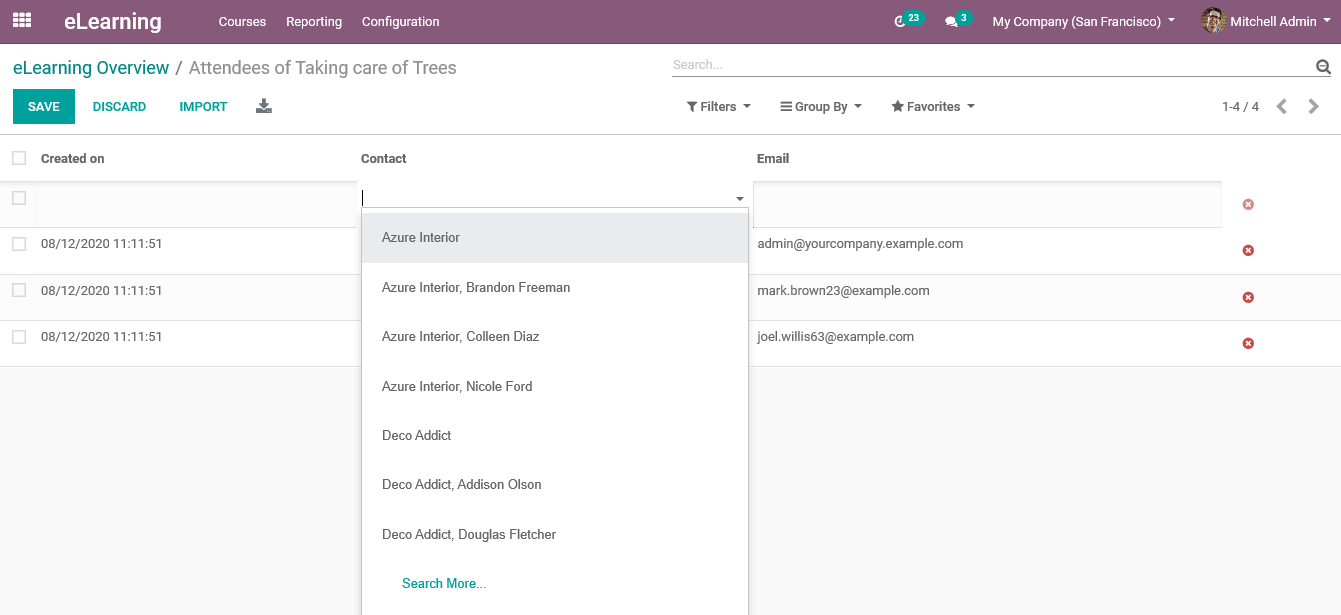This screenshot has width=1341, height=615.
Task: Toggle the select-all header checkbox
Action: coord(19,158)
